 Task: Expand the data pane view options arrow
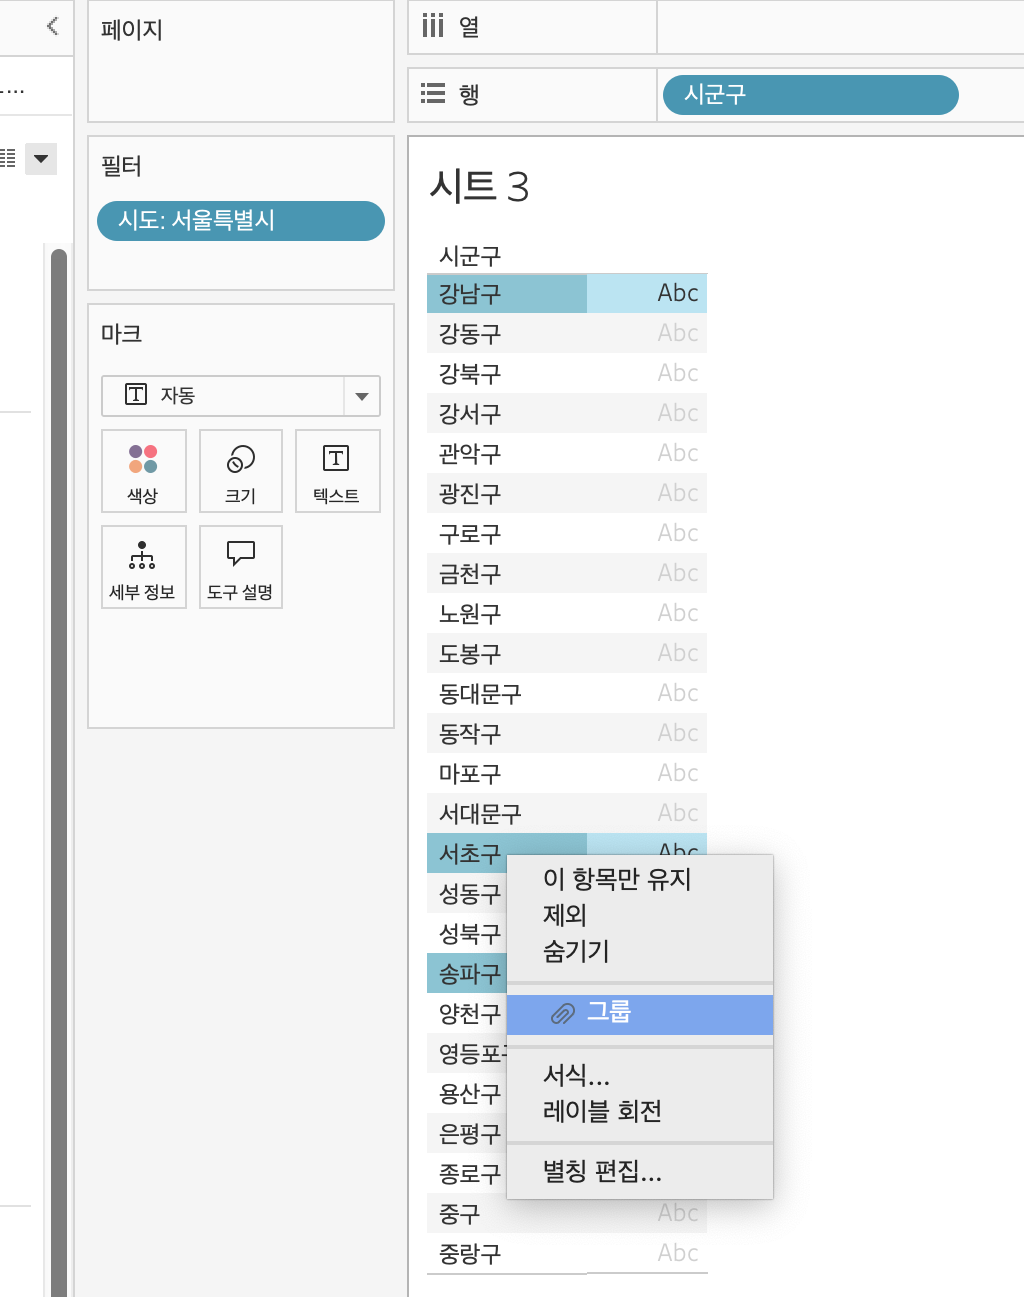click(x=41, y=158)
